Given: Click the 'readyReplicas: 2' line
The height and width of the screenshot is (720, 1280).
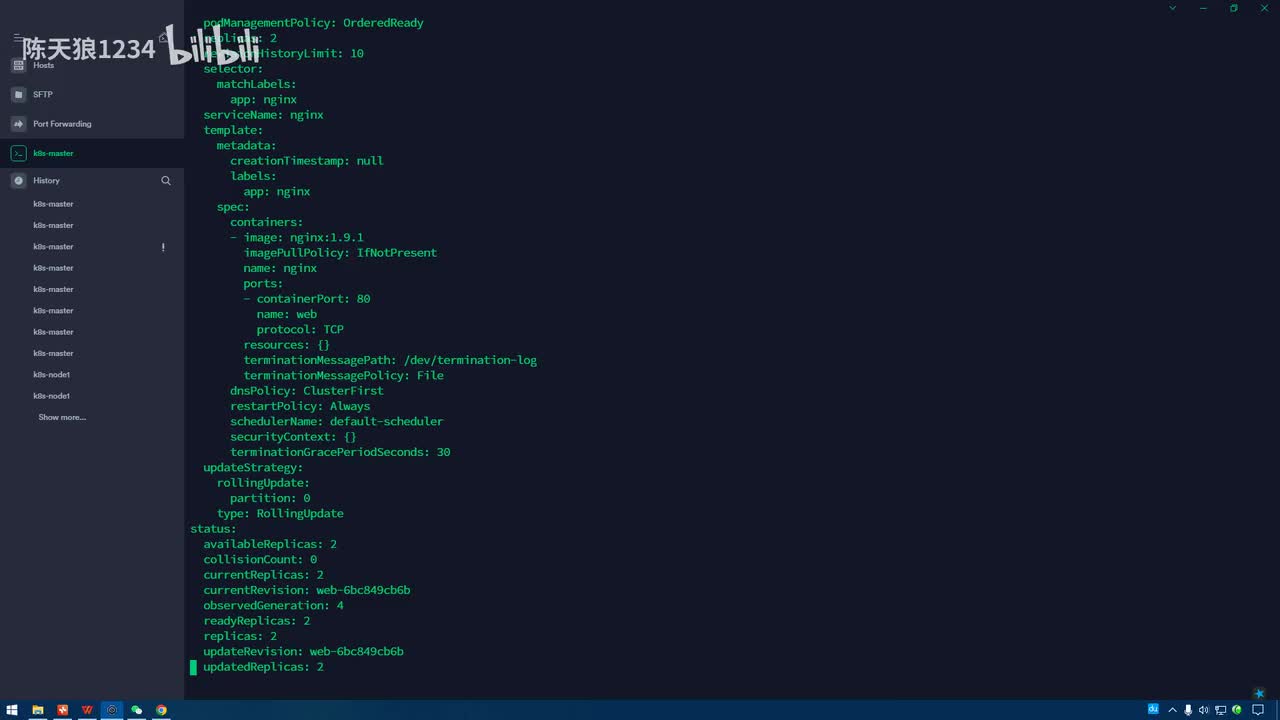Looking at the screenshot, I should click(x=257, y=621).
